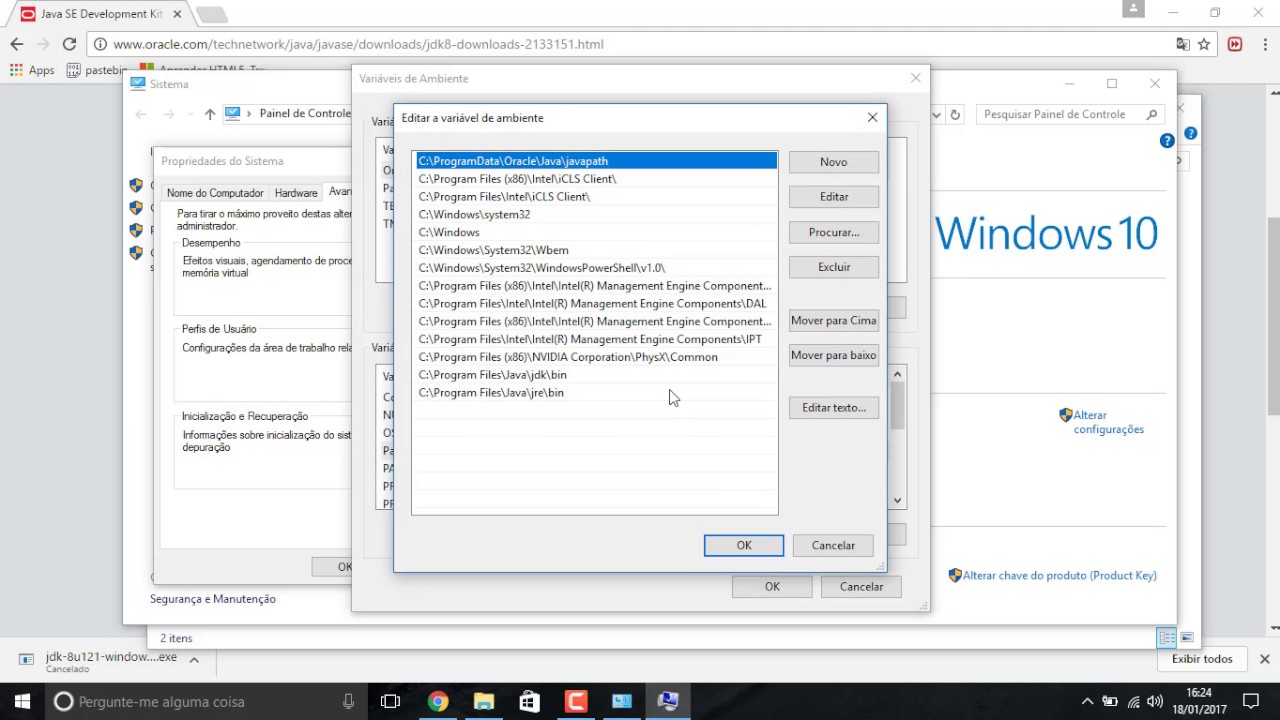1280x720 pixels.
Task: Close the downloads bar
Action: coord(1264,659)
